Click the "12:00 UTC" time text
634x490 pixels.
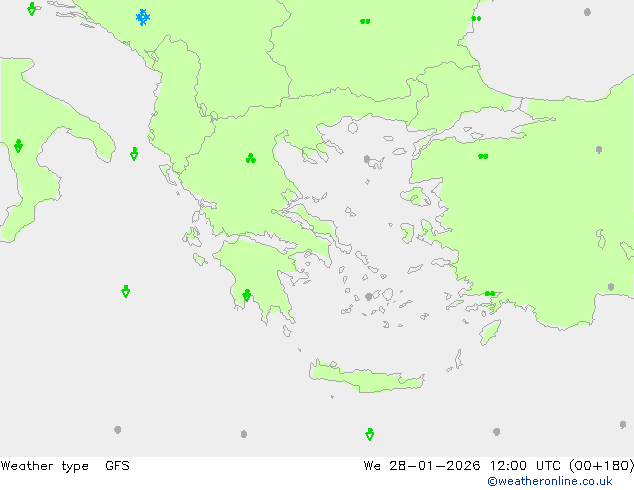tap(525, 466)
